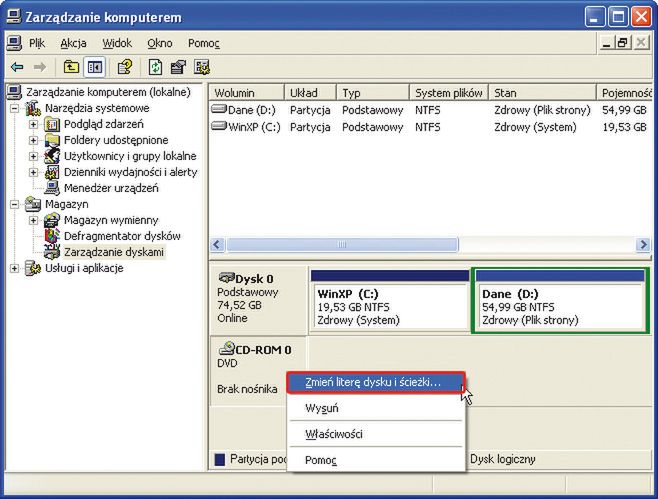
Task: Click the scroll right arrow of volume list
Action: [643, 244]
